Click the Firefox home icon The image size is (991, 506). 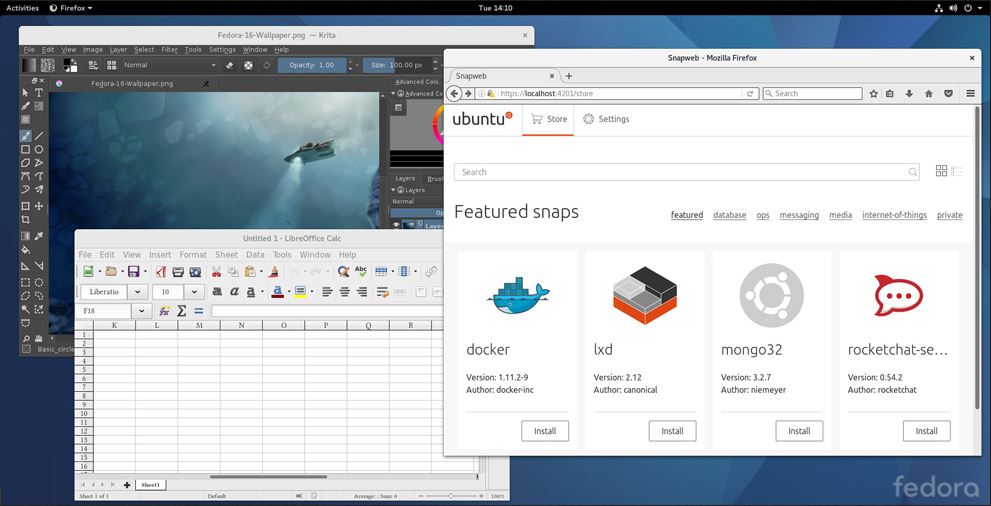pos(929,94)
